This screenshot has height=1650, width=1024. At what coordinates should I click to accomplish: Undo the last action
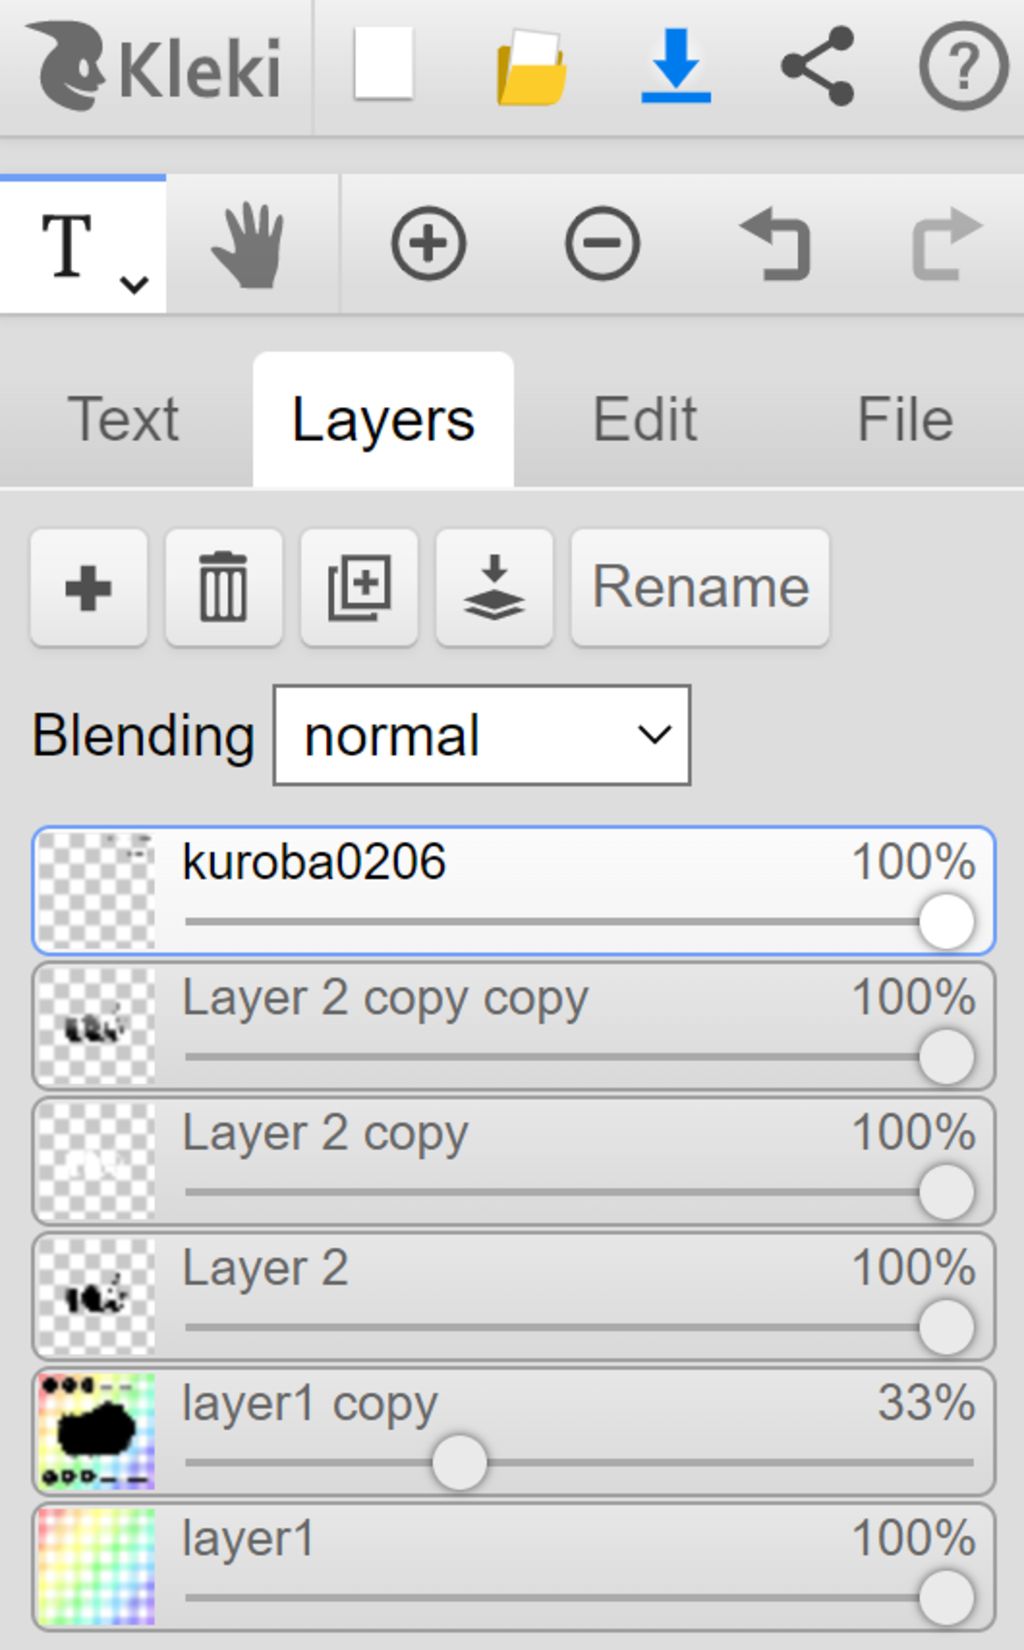point(775,244)
